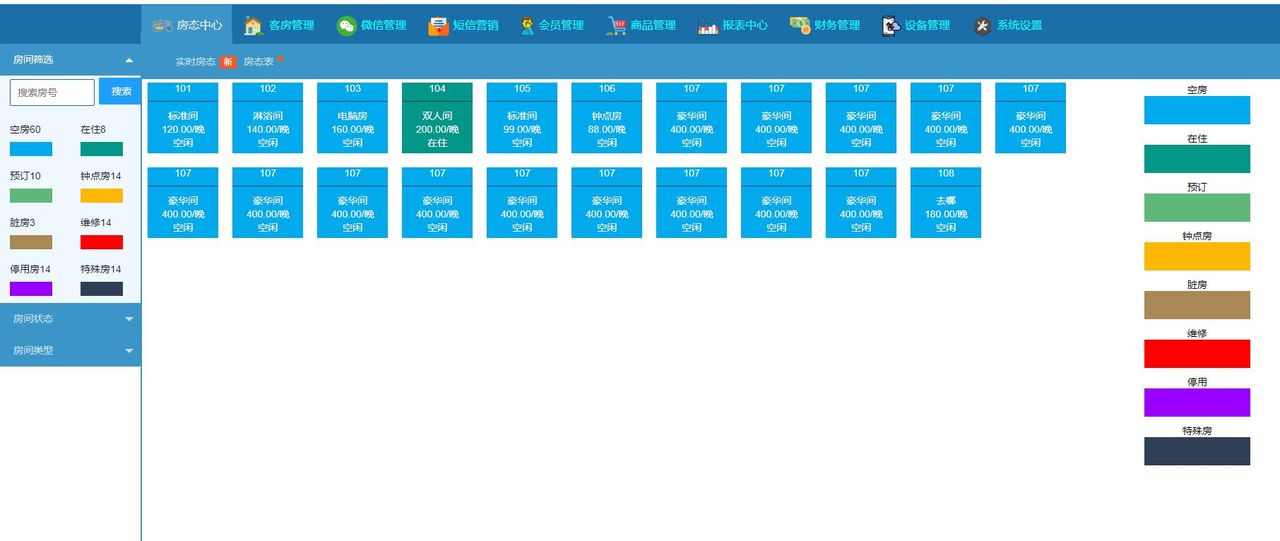Click the 搜索 button
Viewport: 1280px width, 541px height.
120,92
